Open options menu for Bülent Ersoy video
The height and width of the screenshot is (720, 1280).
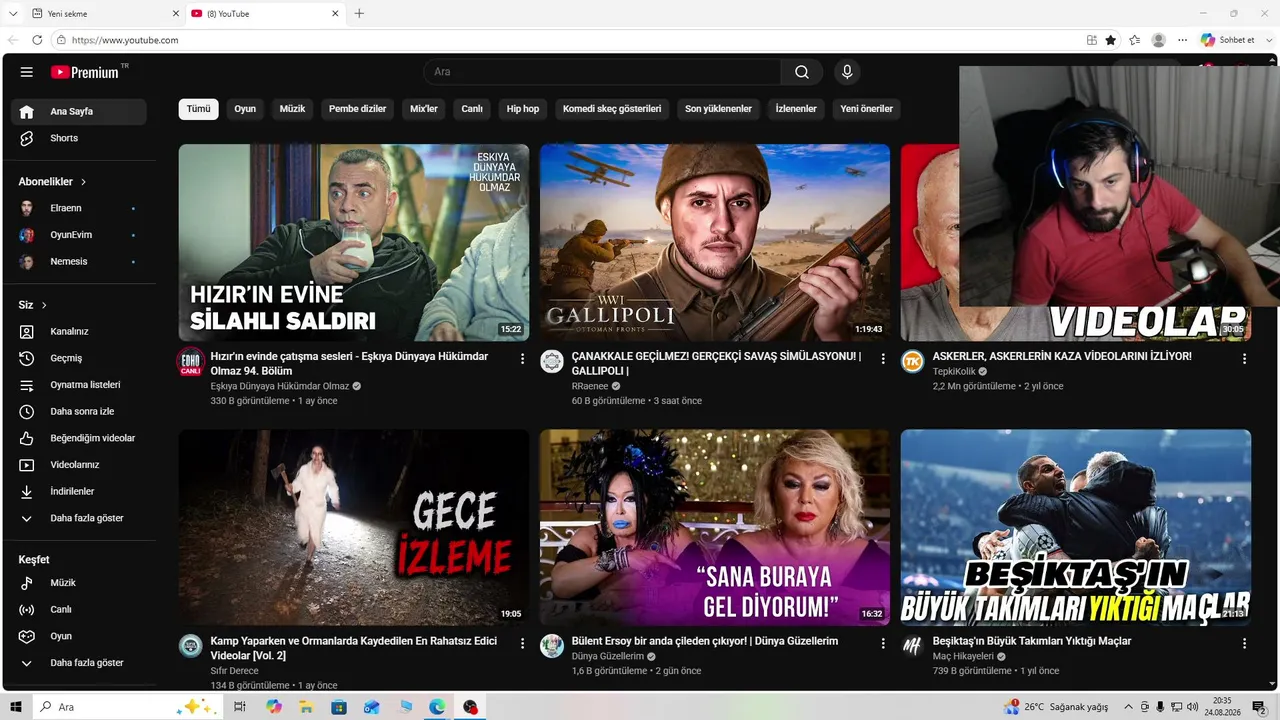[883, 643]
